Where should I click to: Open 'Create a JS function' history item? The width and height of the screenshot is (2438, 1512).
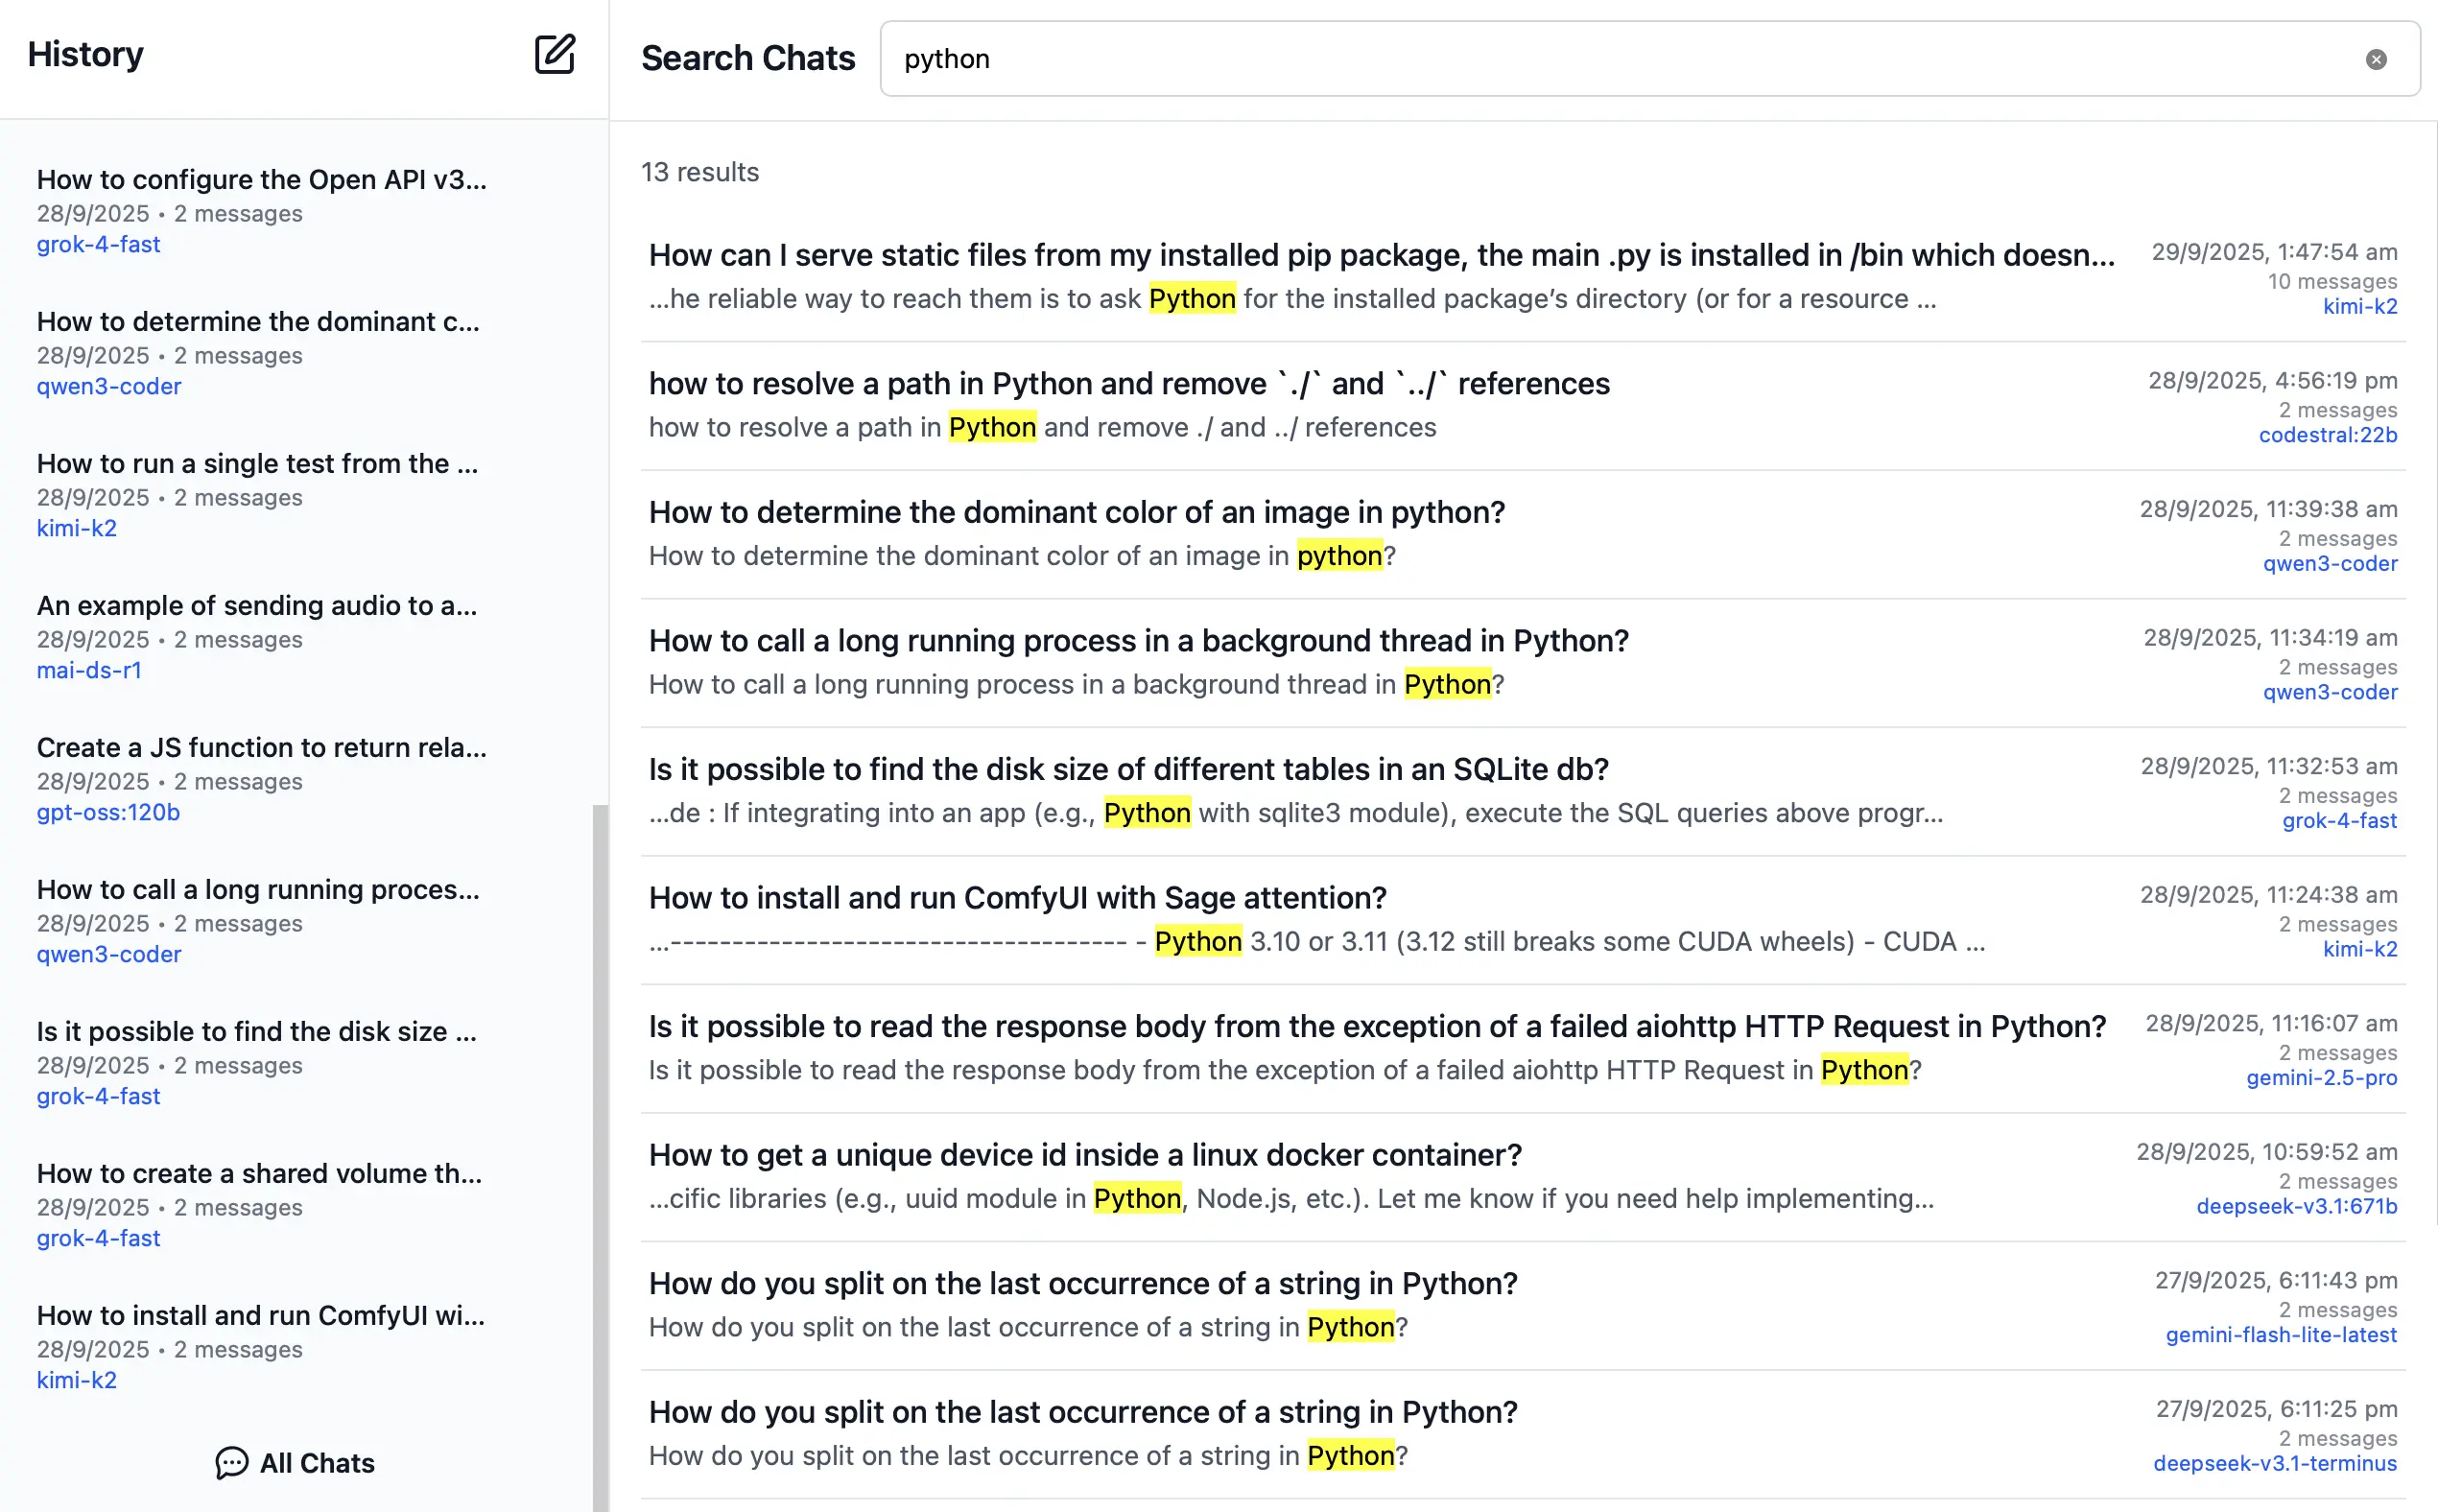click(x=261, y=748)
